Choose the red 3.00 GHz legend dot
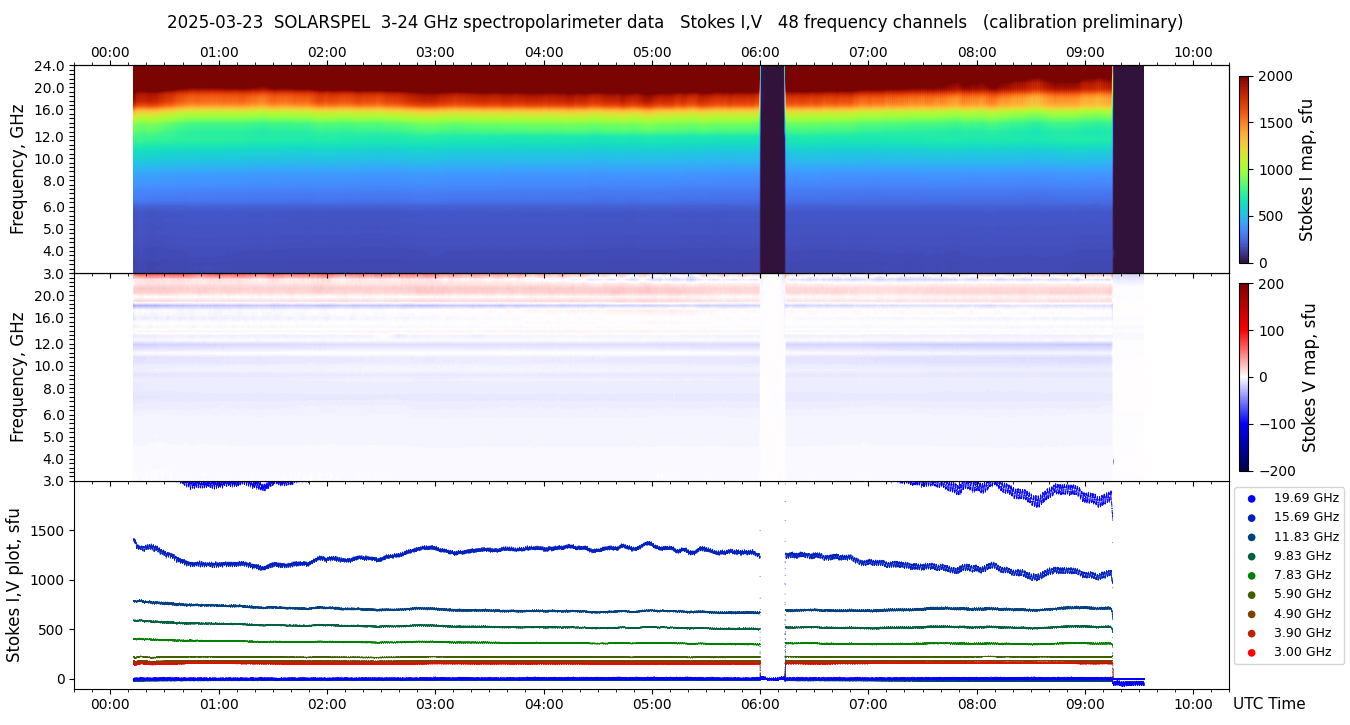 [1251, 653]
